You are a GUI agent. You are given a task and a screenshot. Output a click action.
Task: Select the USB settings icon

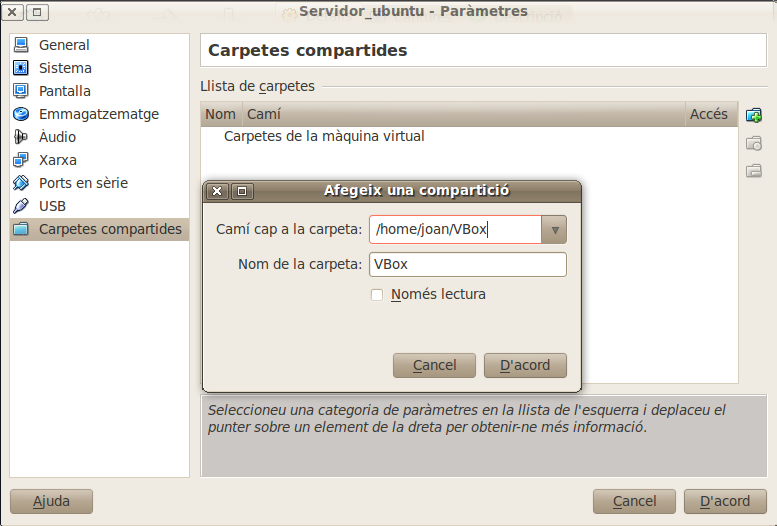21,206
